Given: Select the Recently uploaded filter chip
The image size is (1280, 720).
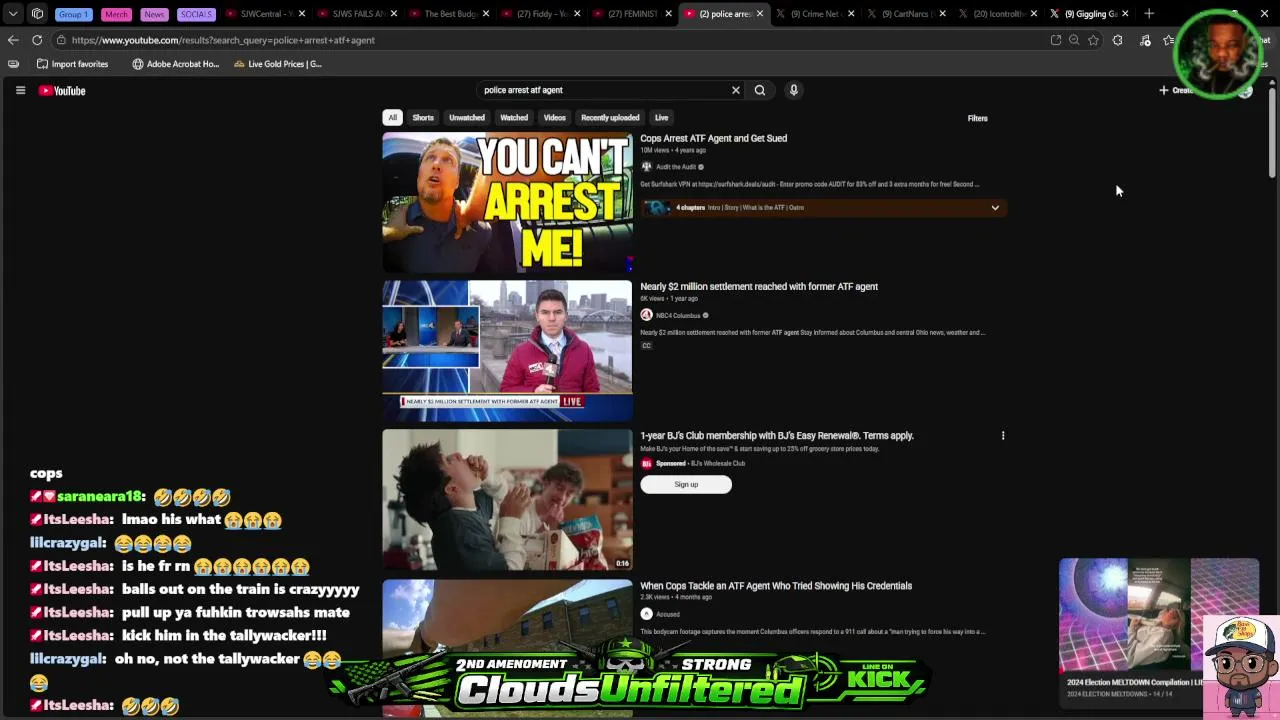Looking at the screenshot, I should pos(610,118).
